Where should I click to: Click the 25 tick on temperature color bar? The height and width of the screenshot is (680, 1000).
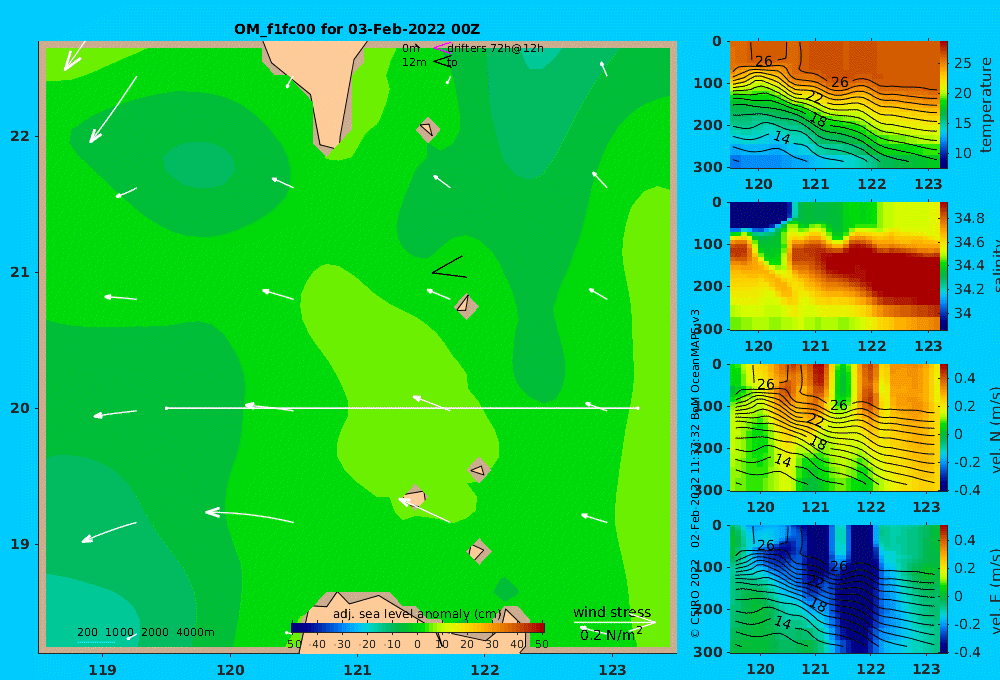point(963,63)
